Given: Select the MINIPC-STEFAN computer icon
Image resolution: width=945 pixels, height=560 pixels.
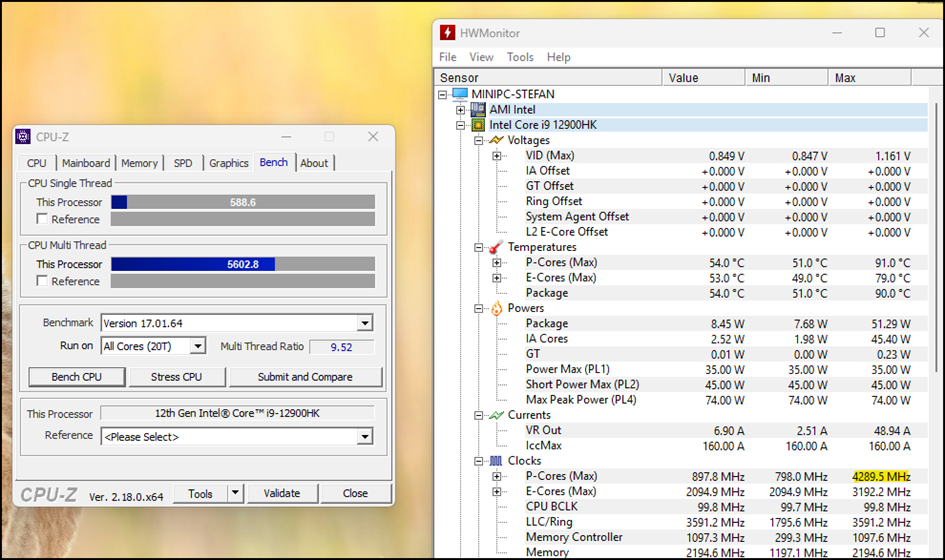Looking at the screenshot, I should (460, 94).
